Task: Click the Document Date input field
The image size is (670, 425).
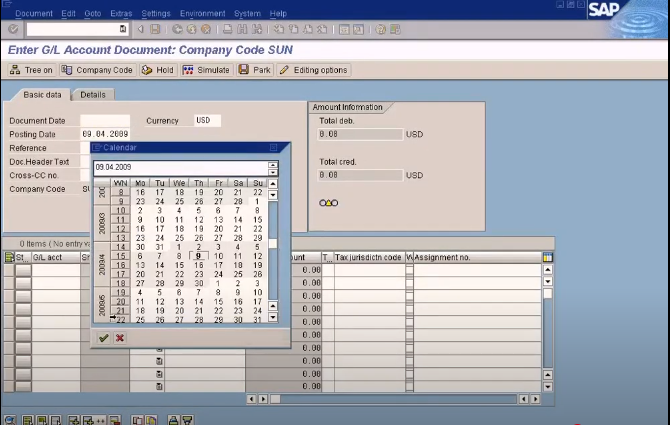Action: pos(105,120)
